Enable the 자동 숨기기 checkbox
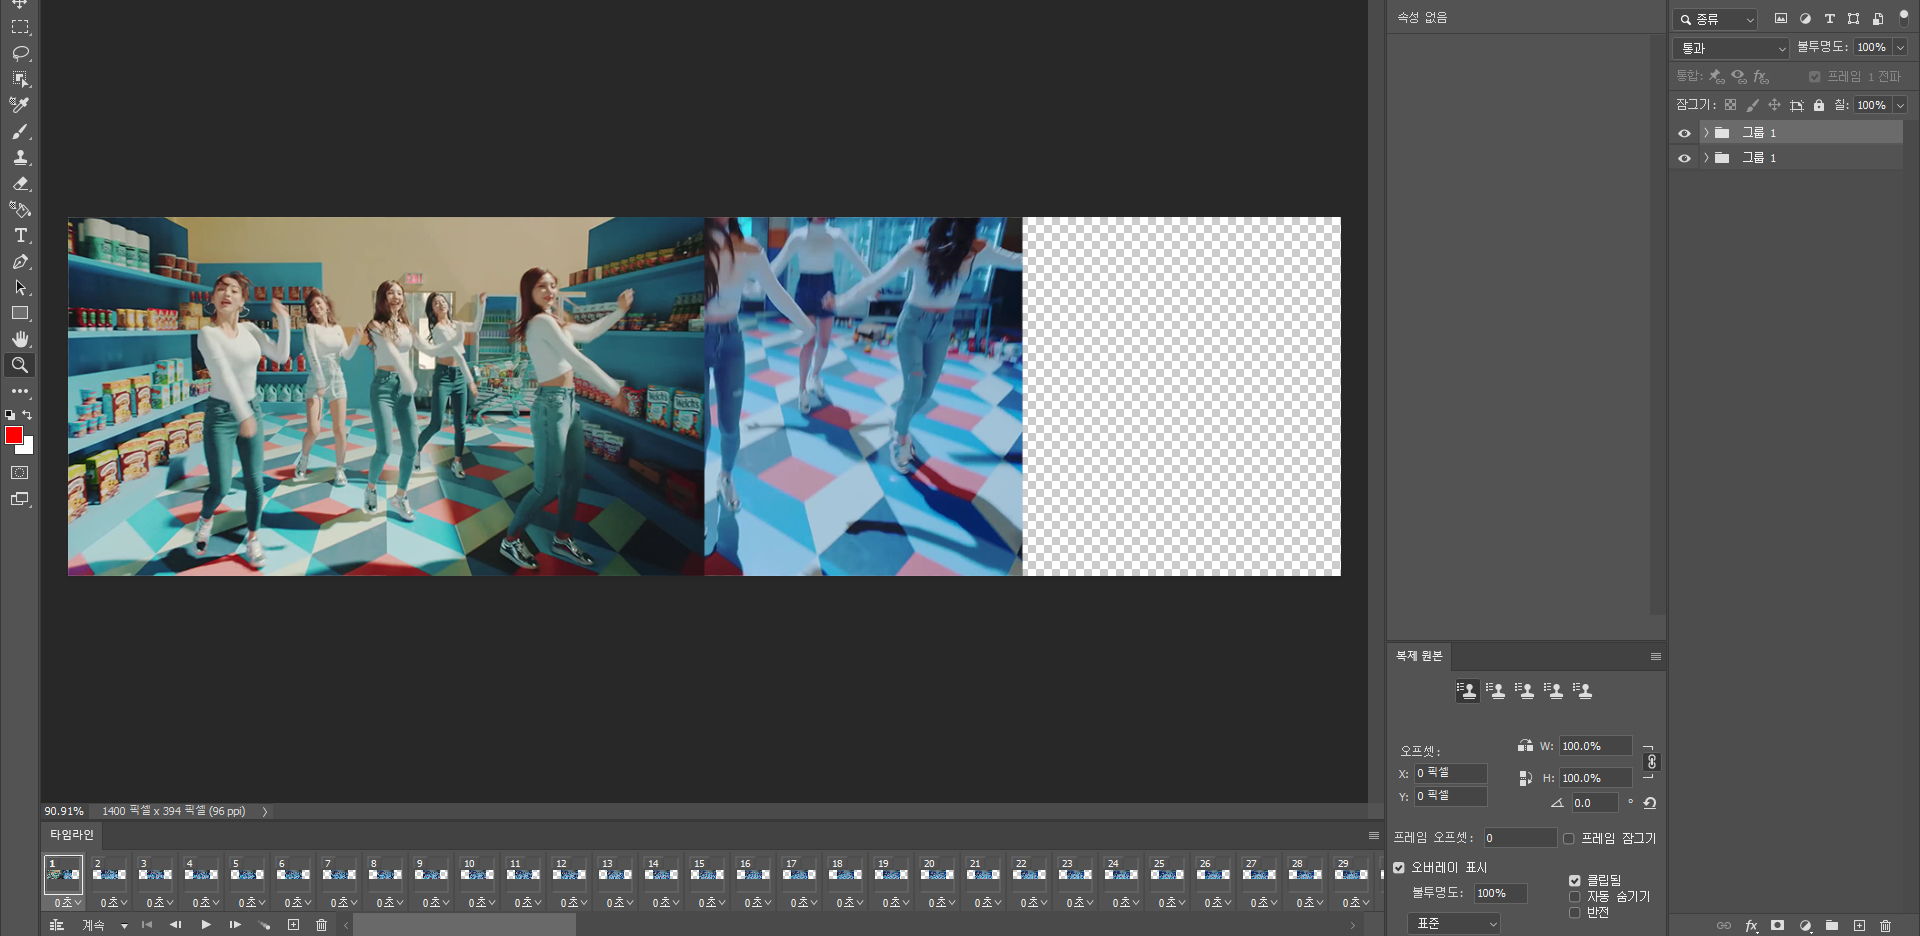1920x936 pixels. point(1574,897)
